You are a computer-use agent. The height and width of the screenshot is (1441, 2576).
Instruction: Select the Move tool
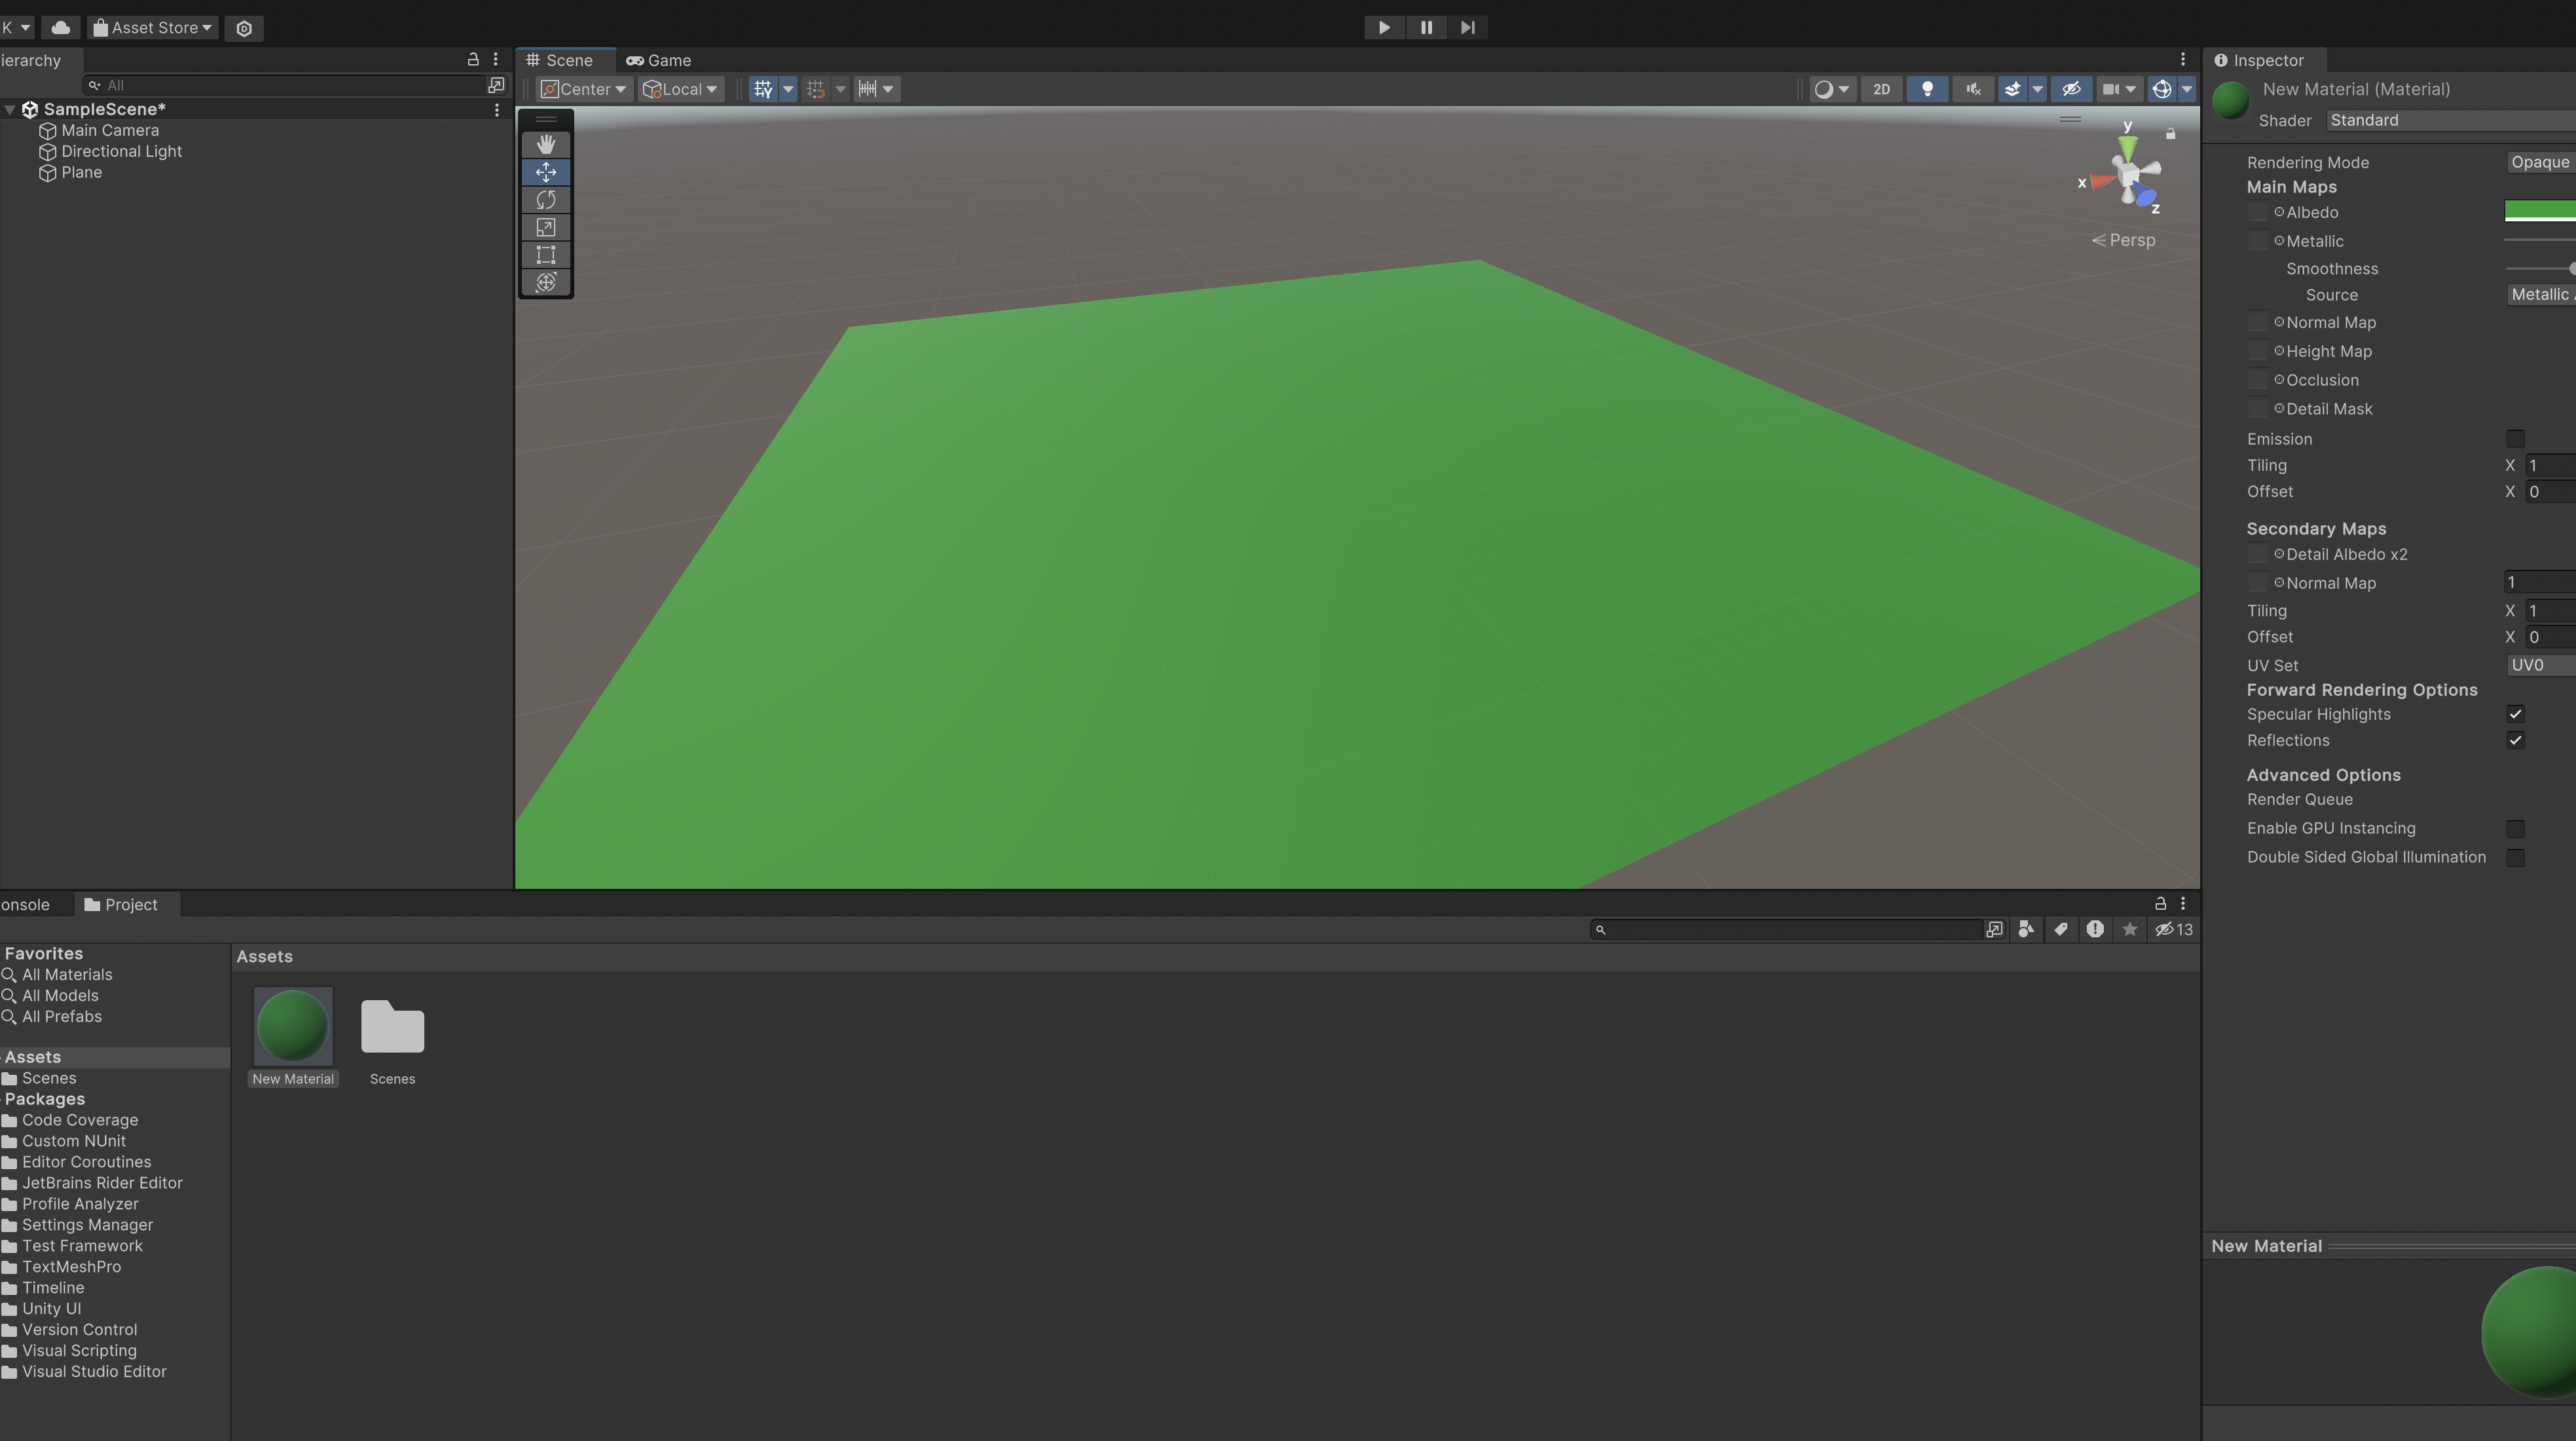point(546,172)
